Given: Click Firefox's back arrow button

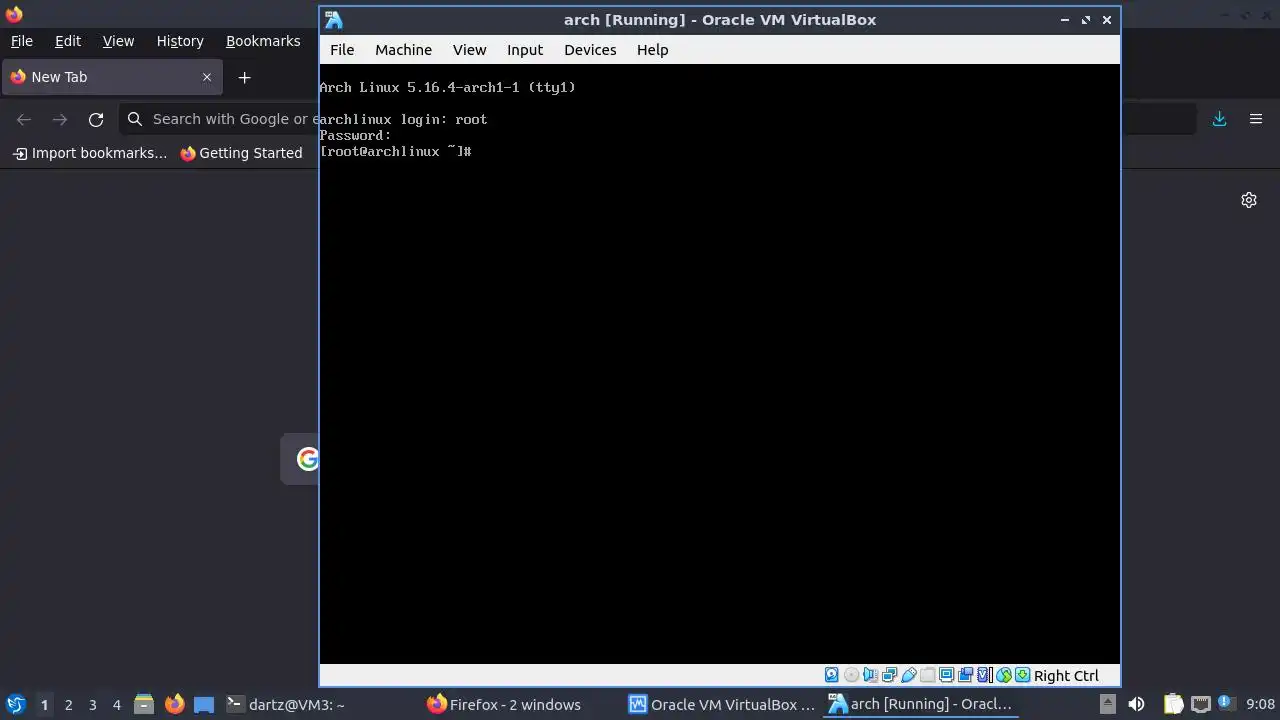Looking at the screenshot, I should [x=24, y=119].
